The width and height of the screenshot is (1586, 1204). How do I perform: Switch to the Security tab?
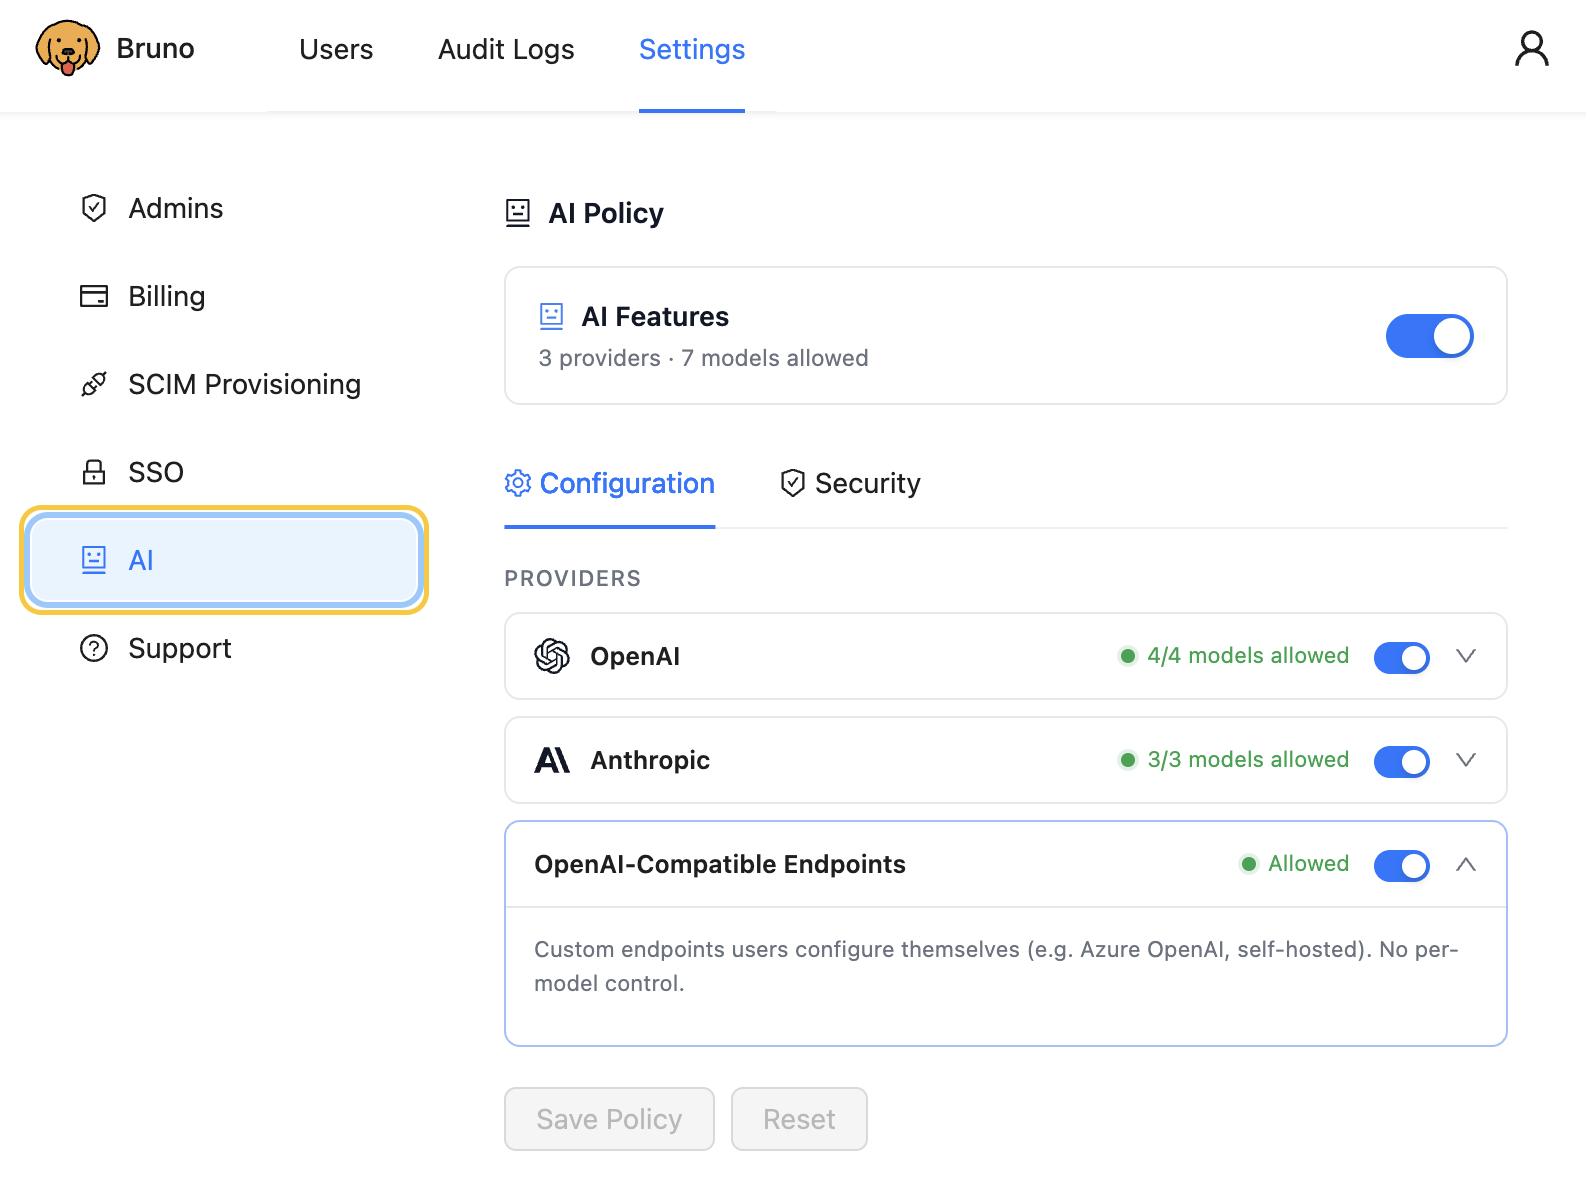point(850,483)
